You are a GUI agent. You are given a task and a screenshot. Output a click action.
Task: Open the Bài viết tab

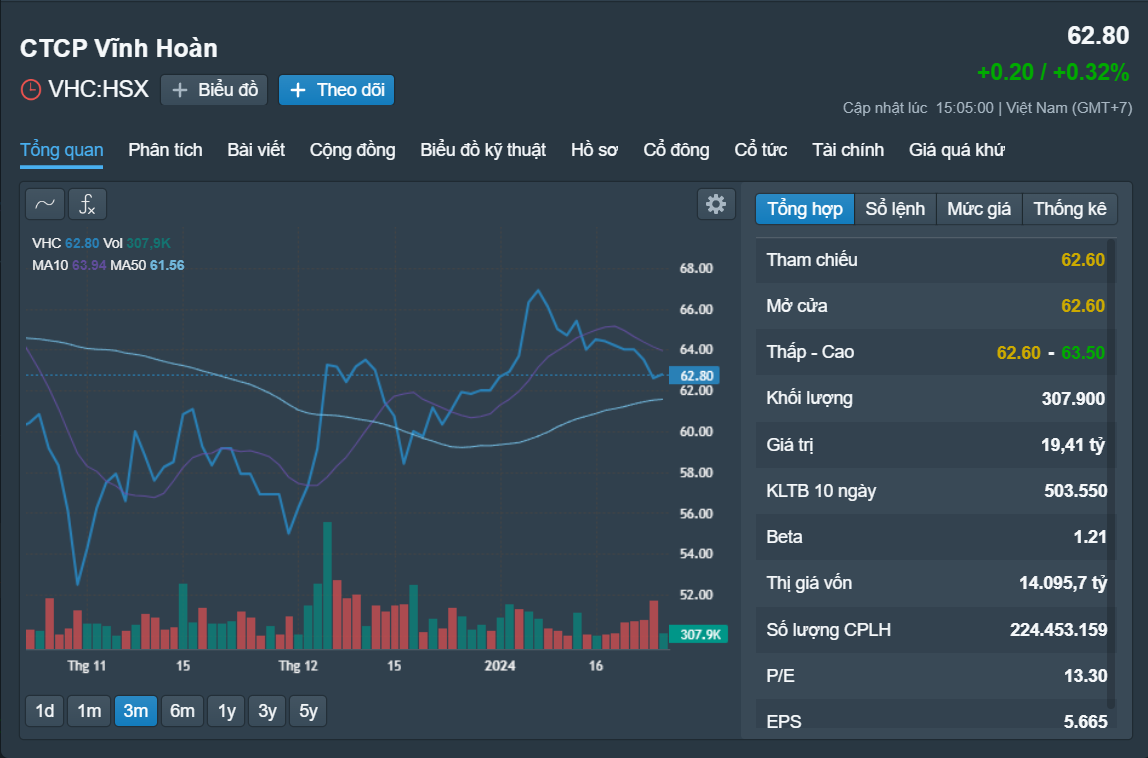click(256, 150)
